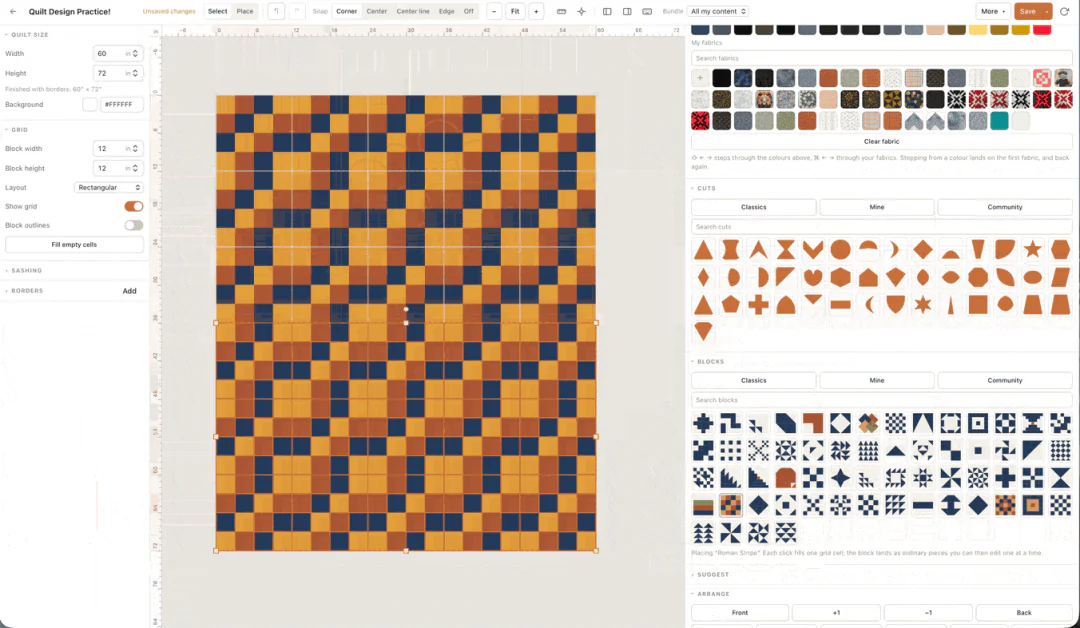Choose the add fabric plus tile
Screen dimensions: 1080x628
click(x=700, y=78)
